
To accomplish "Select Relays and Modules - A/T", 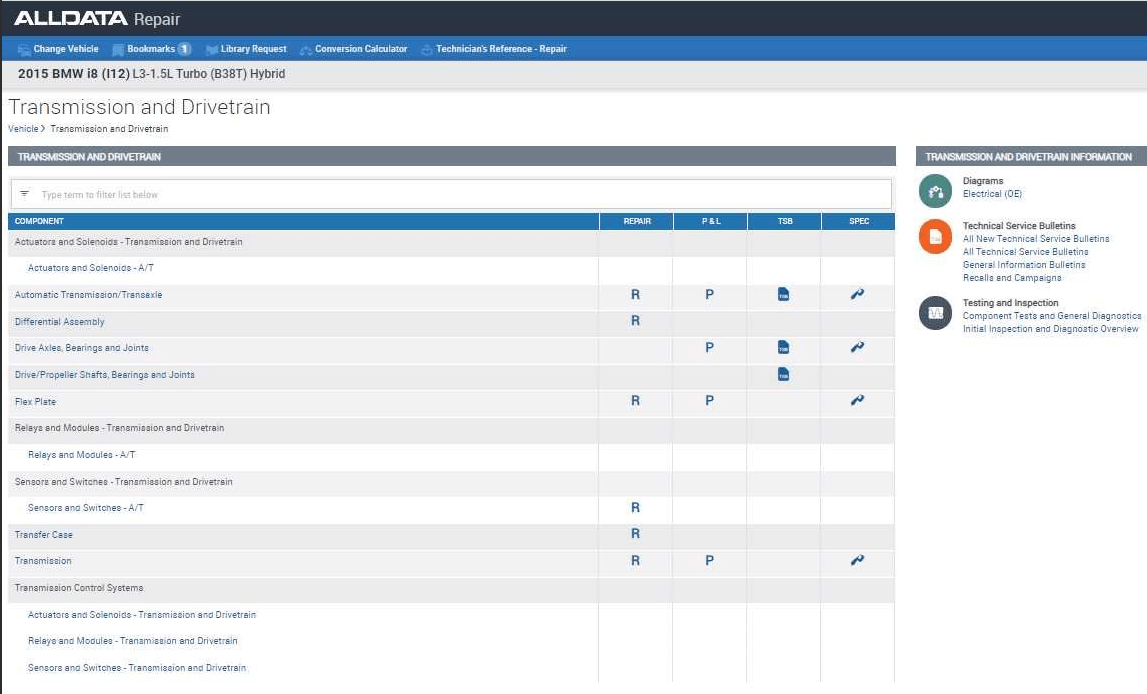I will [81, 455].
